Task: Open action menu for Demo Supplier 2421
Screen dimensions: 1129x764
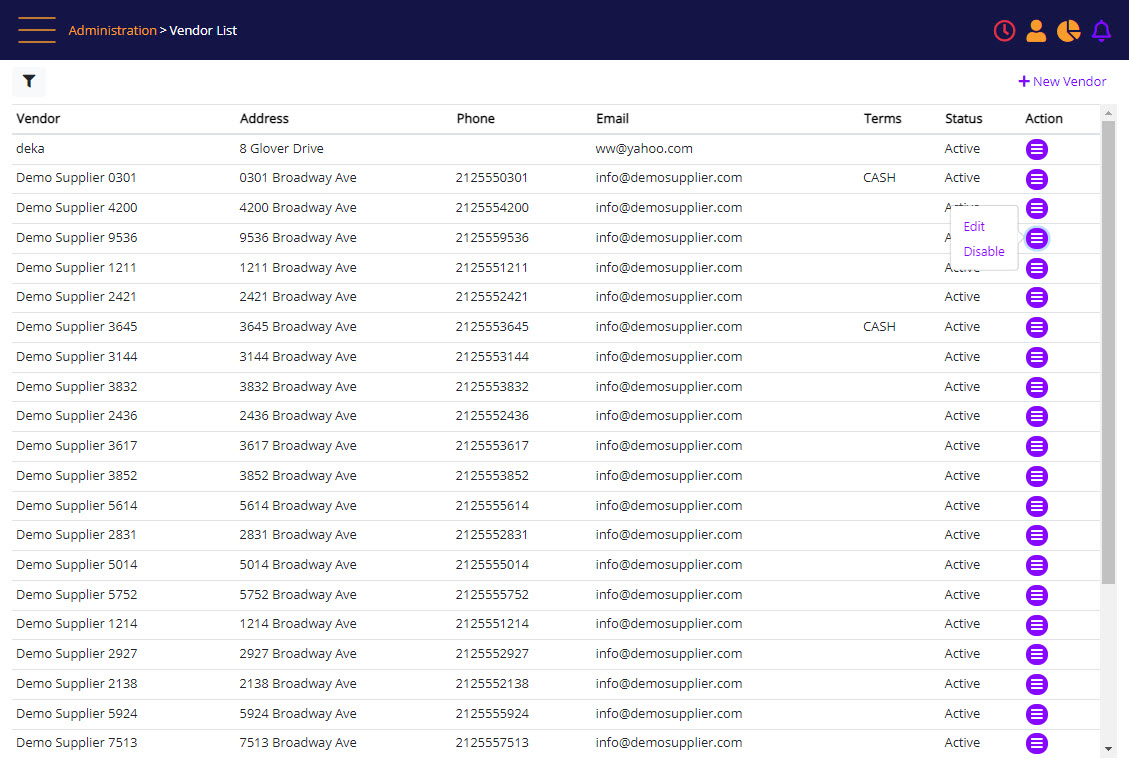Action: click(x=1036, y=297)
